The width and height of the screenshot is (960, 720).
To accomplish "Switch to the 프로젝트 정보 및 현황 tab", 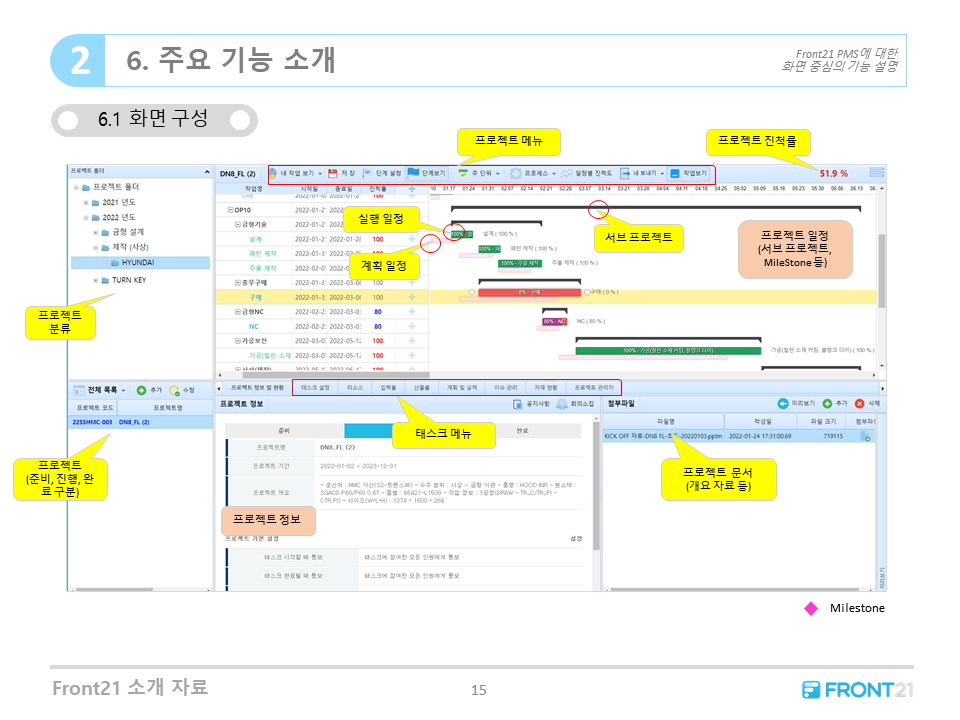I will coord(257,388).
